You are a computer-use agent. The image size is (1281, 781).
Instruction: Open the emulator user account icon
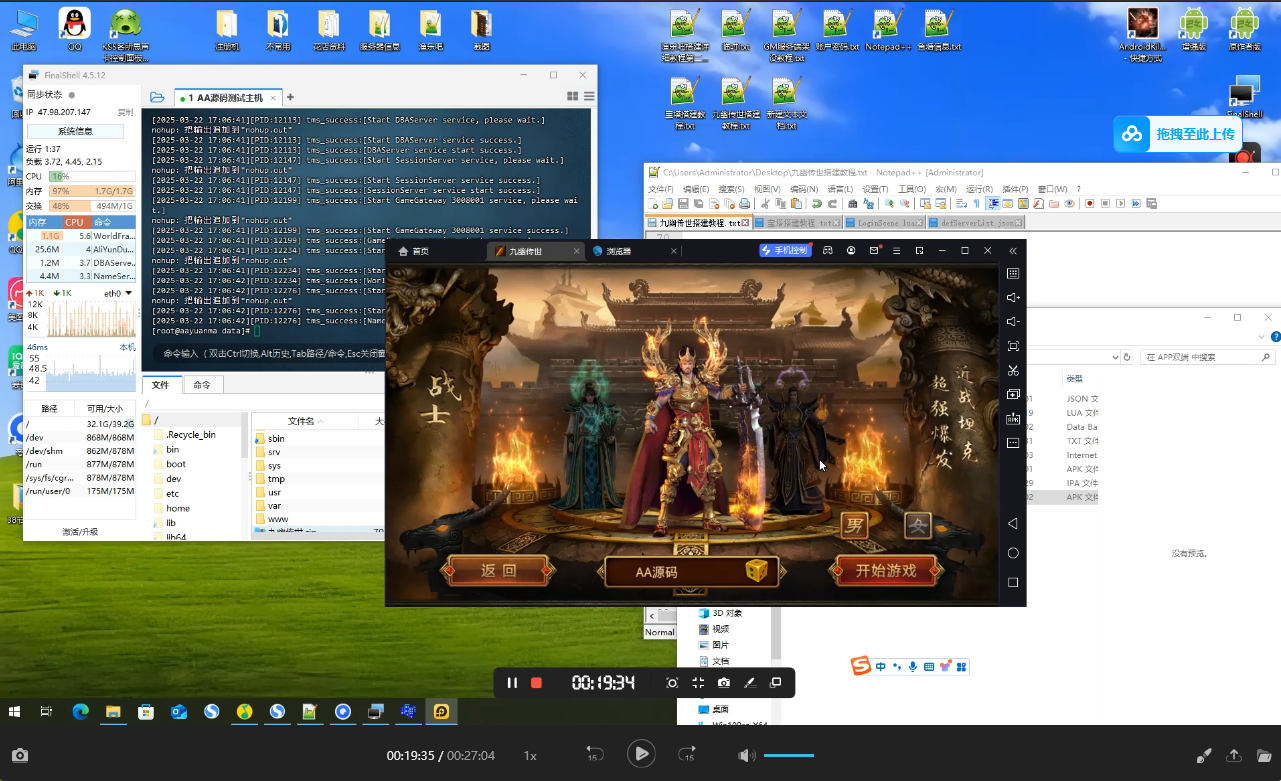[x=851, y=251]
